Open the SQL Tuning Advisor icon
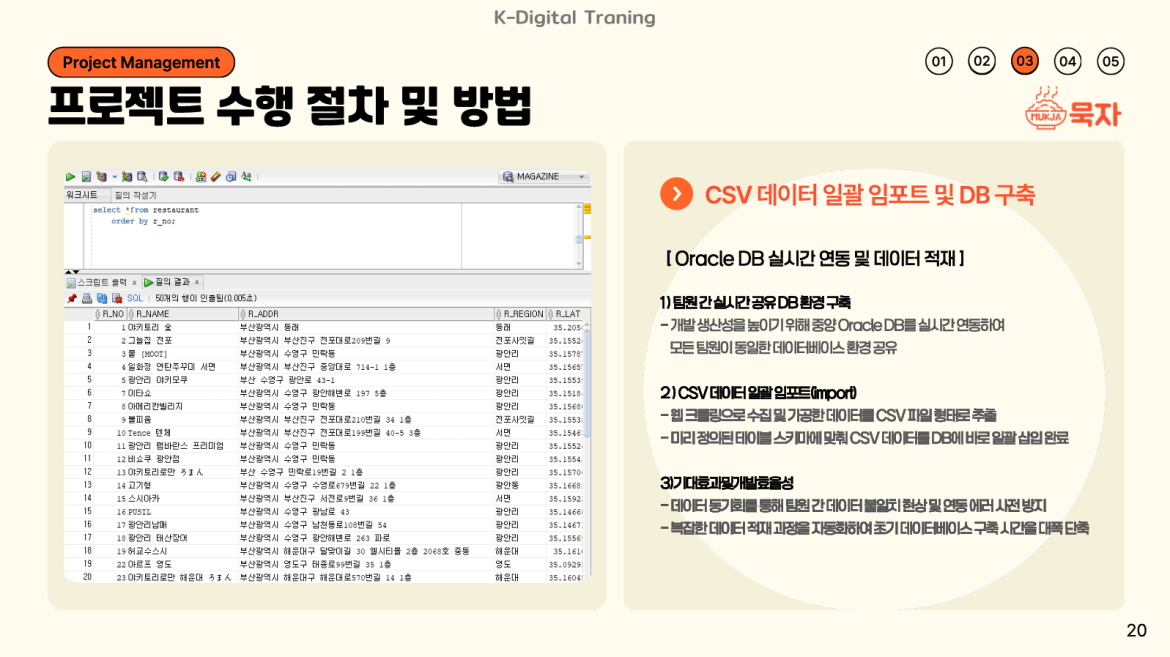1170x657 pixels. point(142,177)
